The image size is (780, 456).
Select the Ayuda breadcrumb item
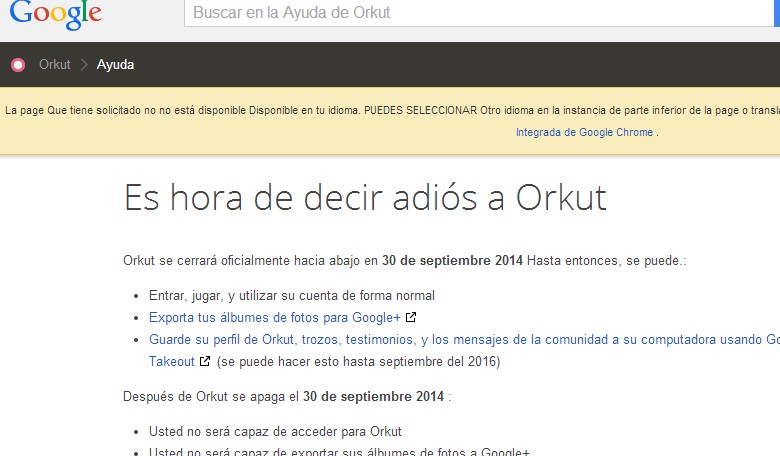point(115,65)
